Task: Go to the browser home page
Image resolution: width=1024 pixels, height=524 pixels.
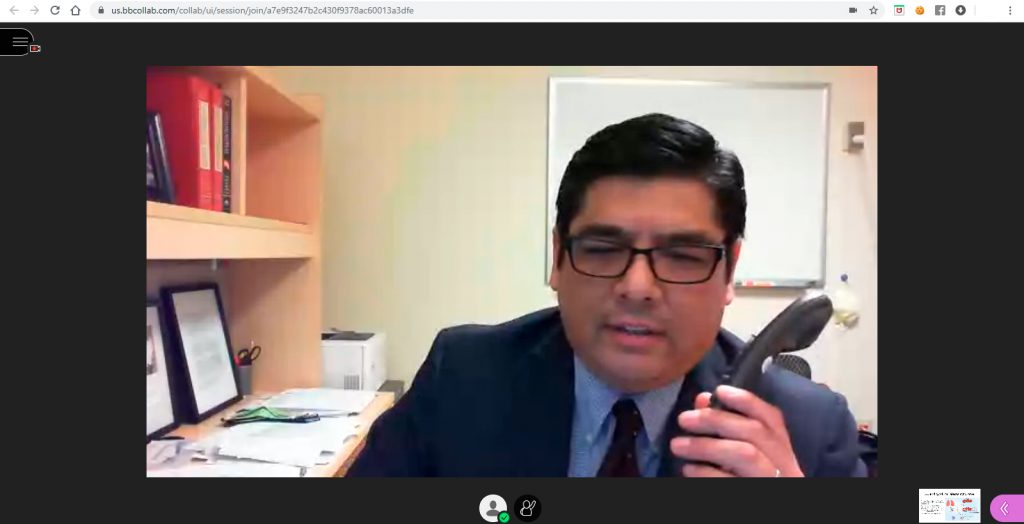Action: point(75,10)
